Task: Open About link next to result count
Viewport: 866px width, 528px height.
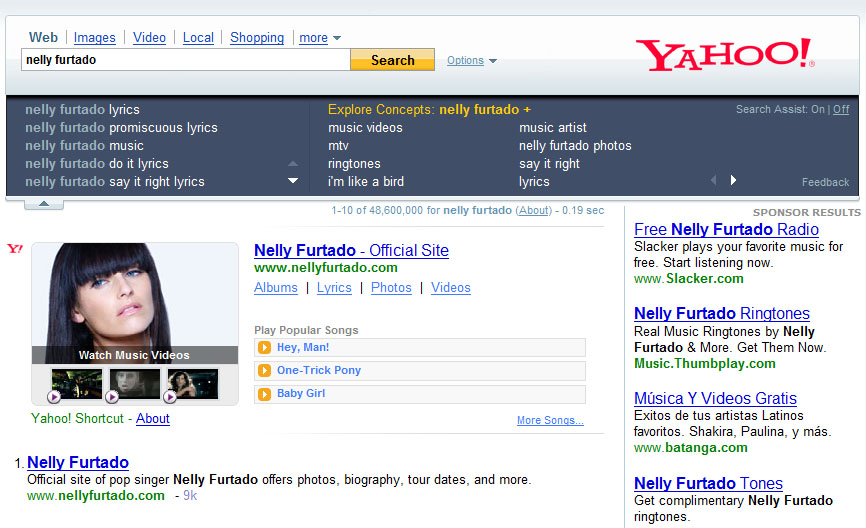Action: (534, 210)
